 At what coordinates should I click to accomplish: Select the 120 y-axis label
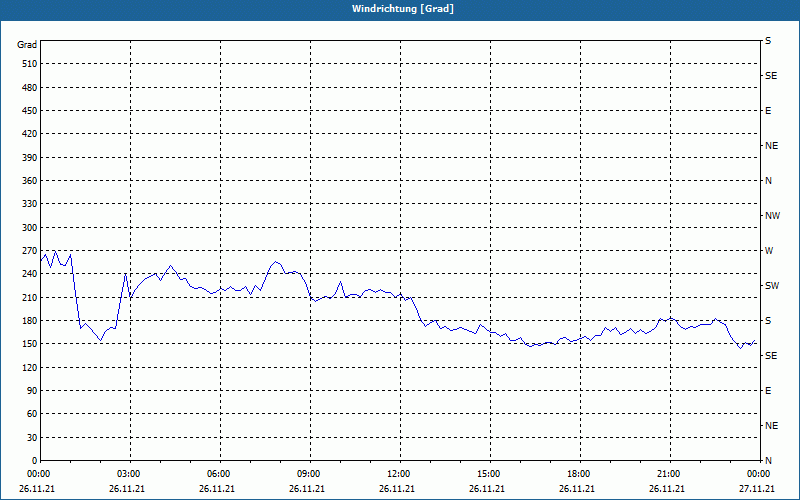tap(30, 367)
